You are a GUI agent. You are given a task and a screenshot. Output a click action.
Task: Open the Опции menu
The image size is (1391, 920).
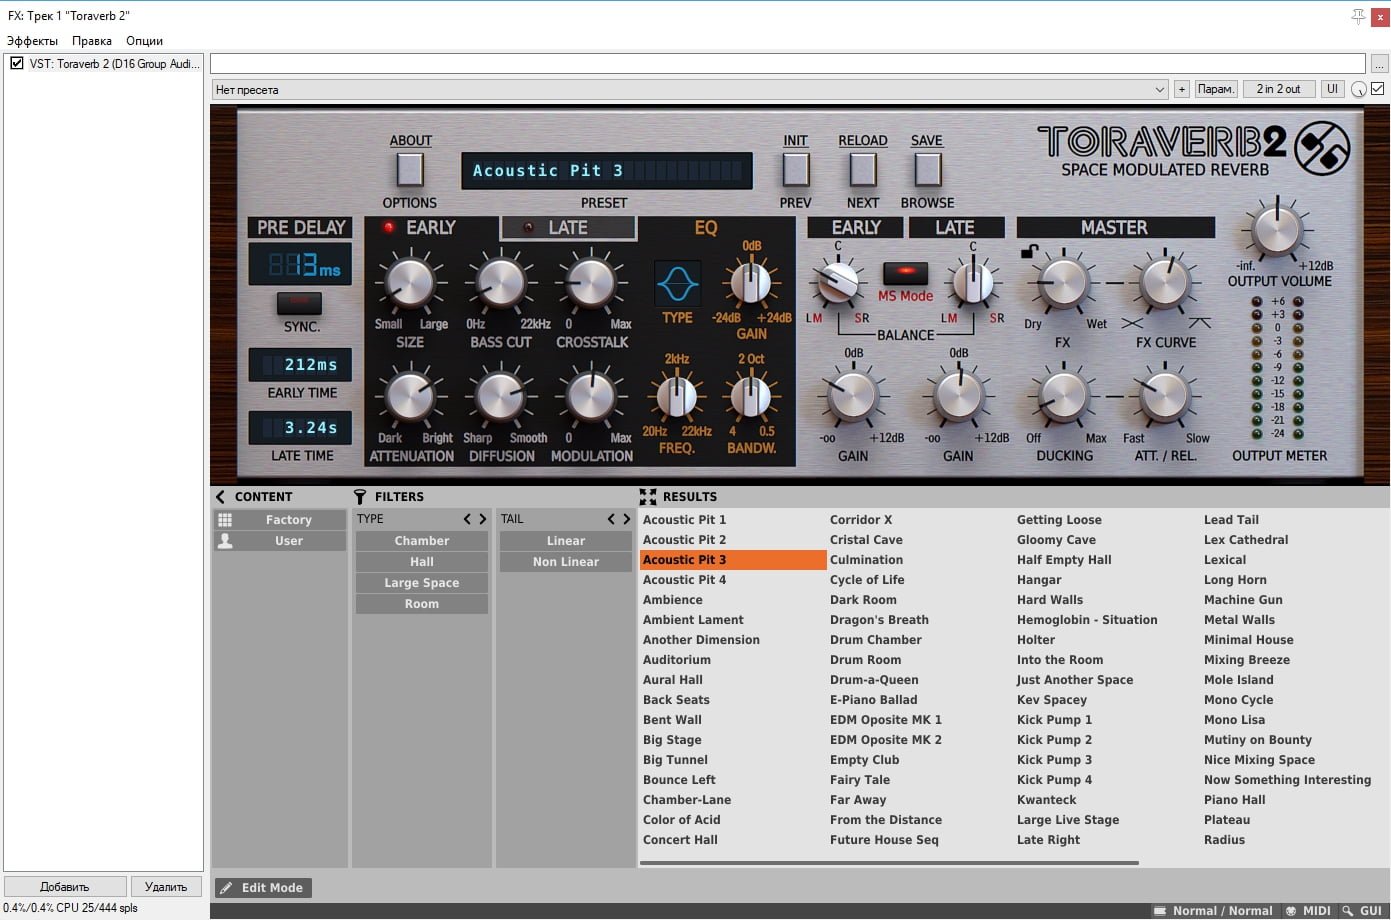coord(144,41)
